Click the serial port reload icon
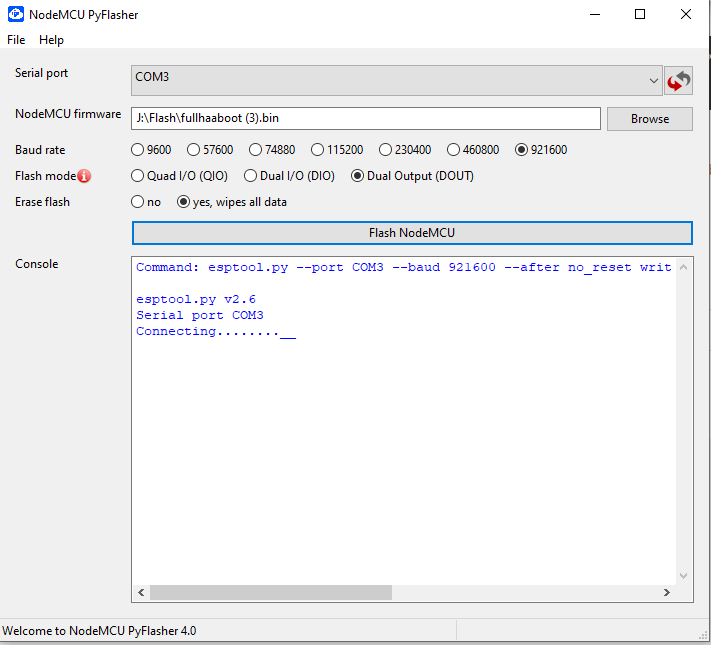This screenshot has width=711, height=645. [678, 81]
